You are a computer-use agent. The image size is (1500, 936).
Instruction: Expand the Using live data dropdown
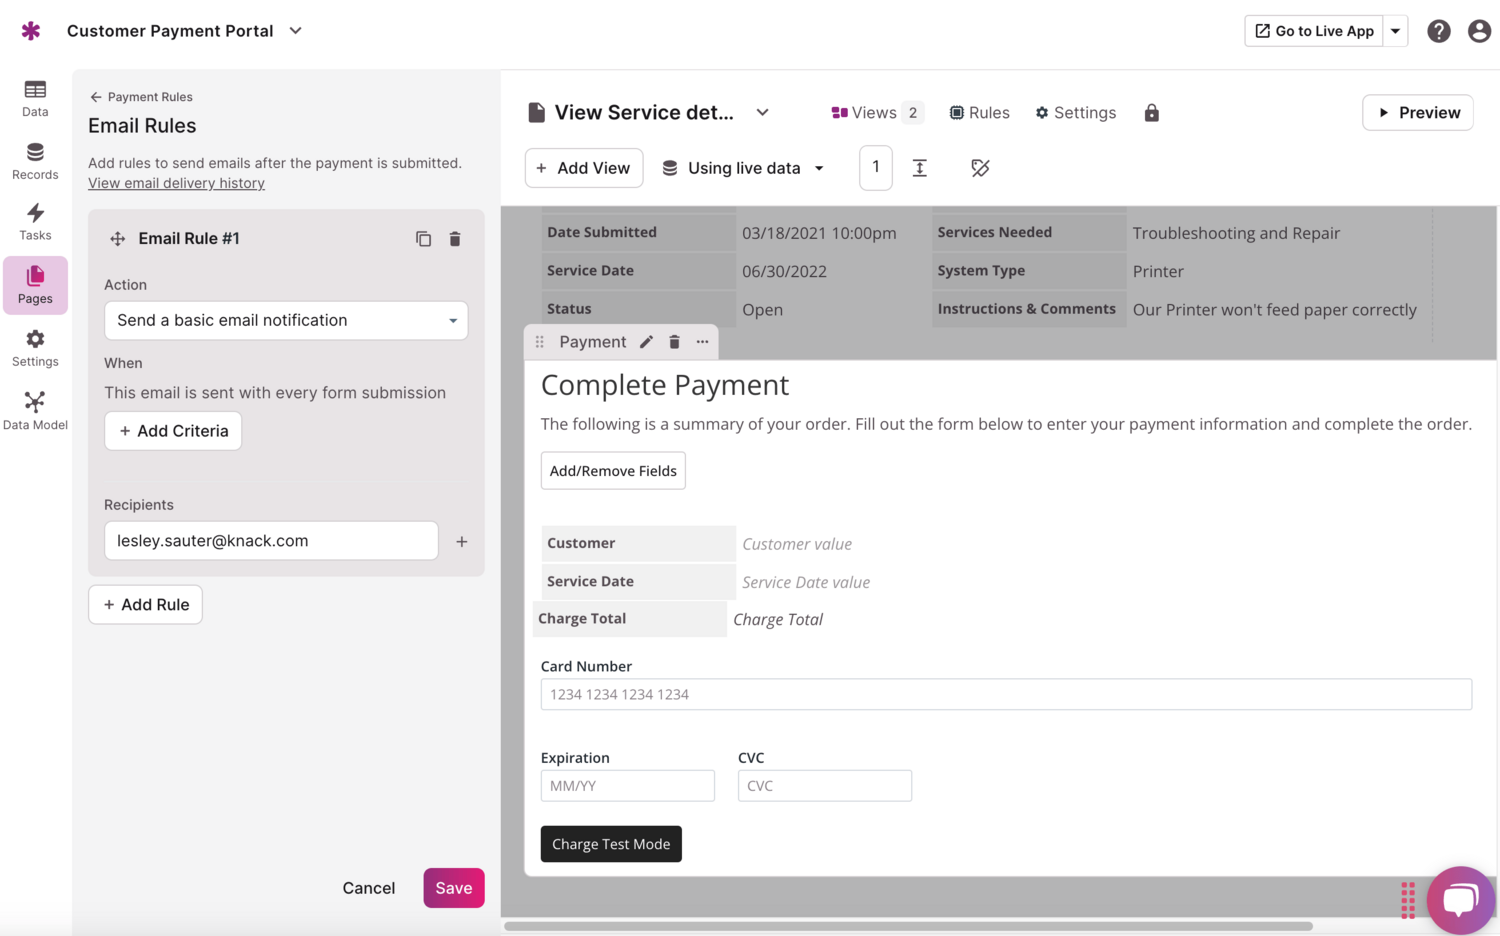coord(743,168)
